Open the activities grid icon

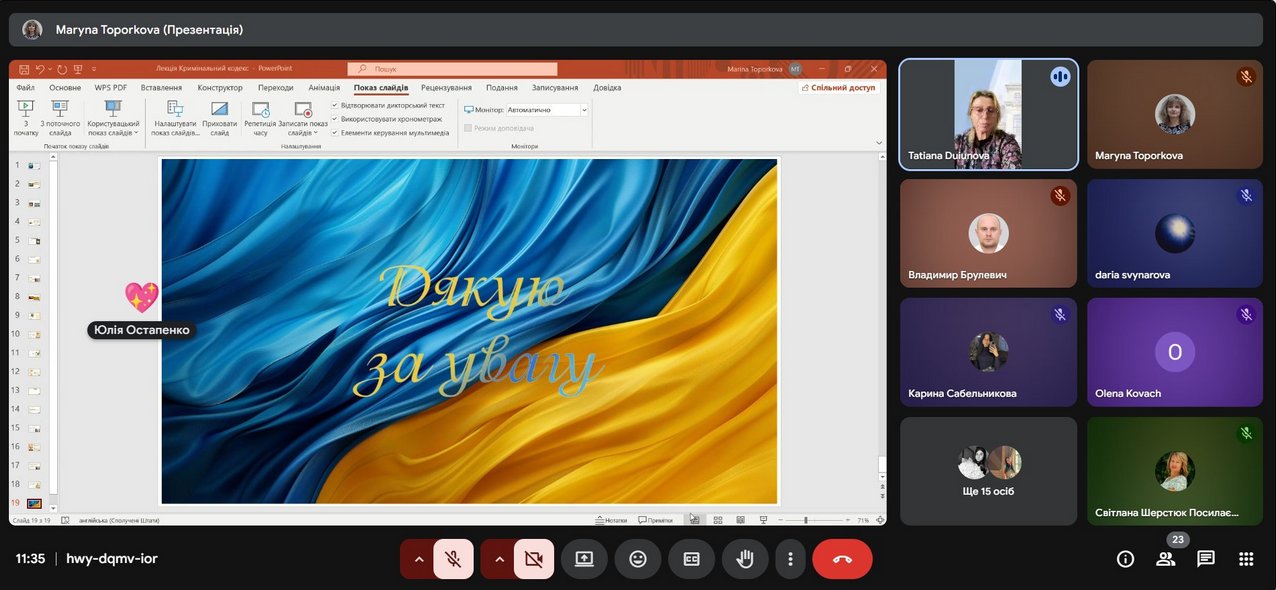click(x=1246, y=559)
